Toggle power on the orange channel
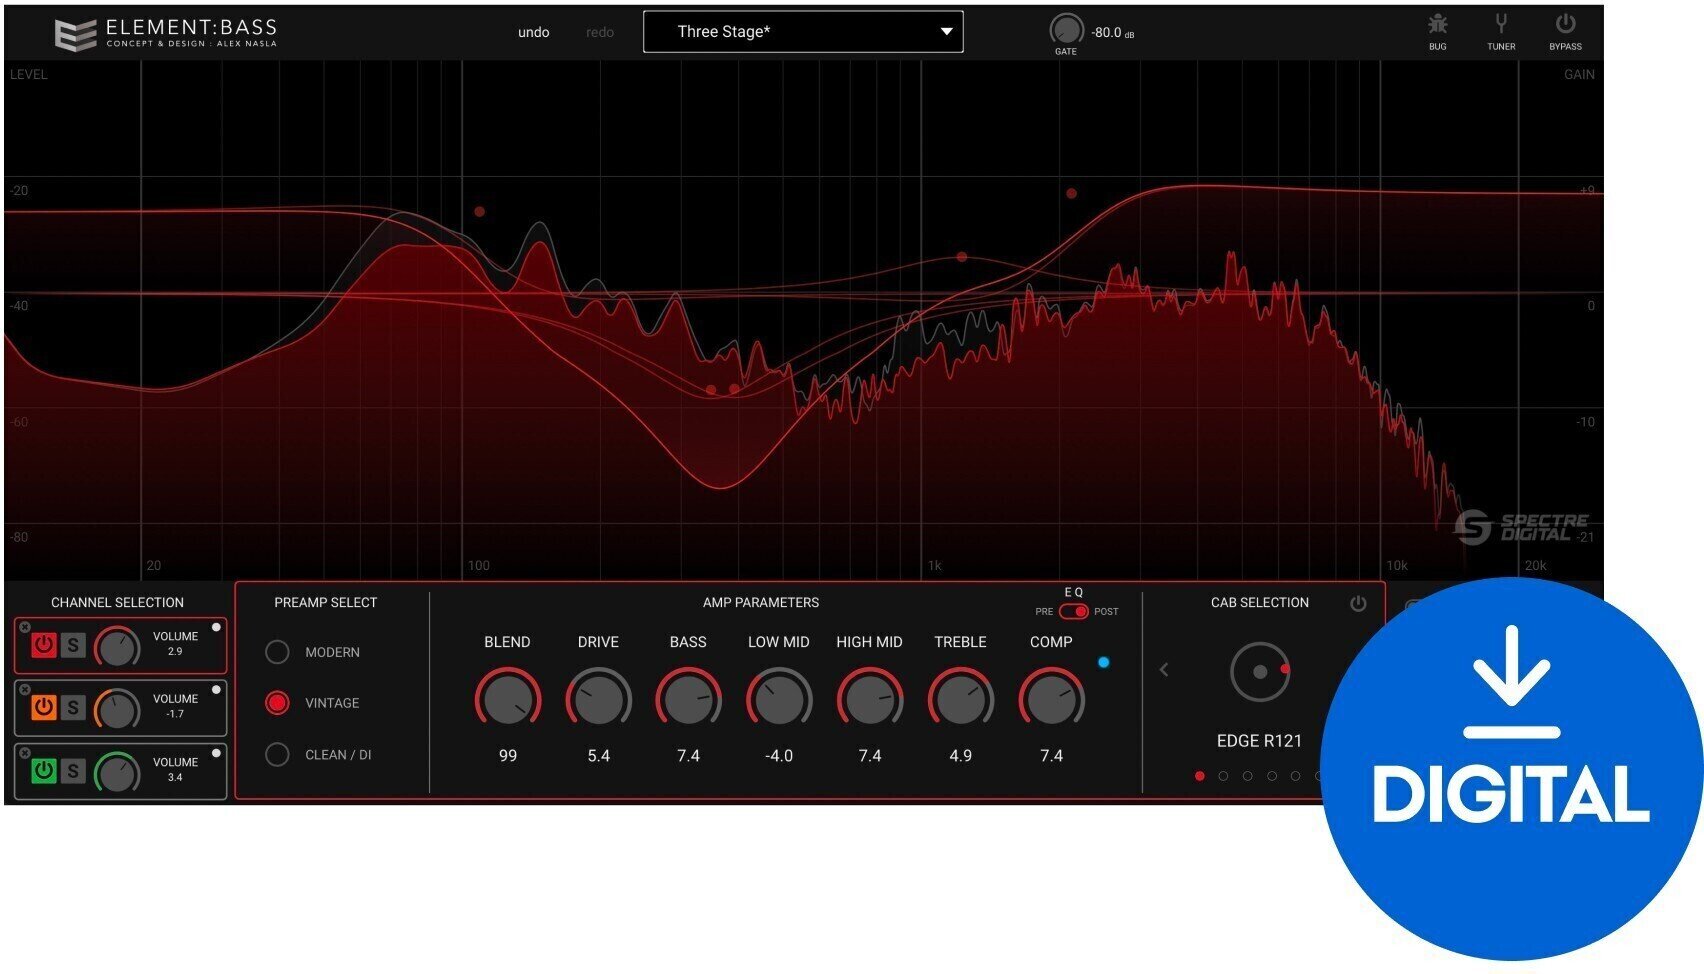This screenshot has height=974, width=1704. pos(43,708)
